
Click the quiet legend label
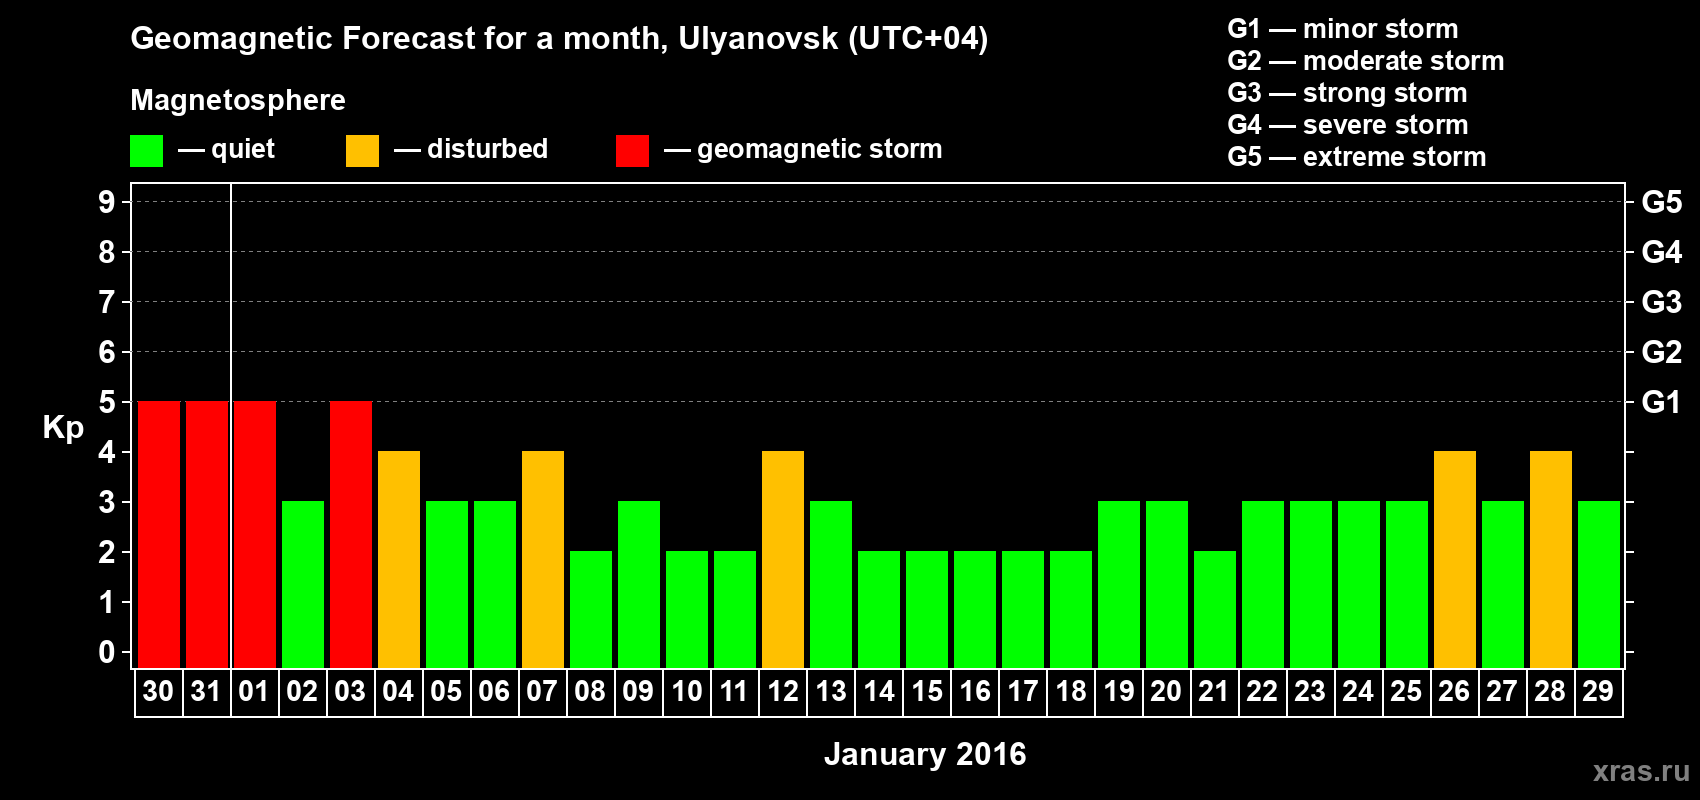coord(243,150)
